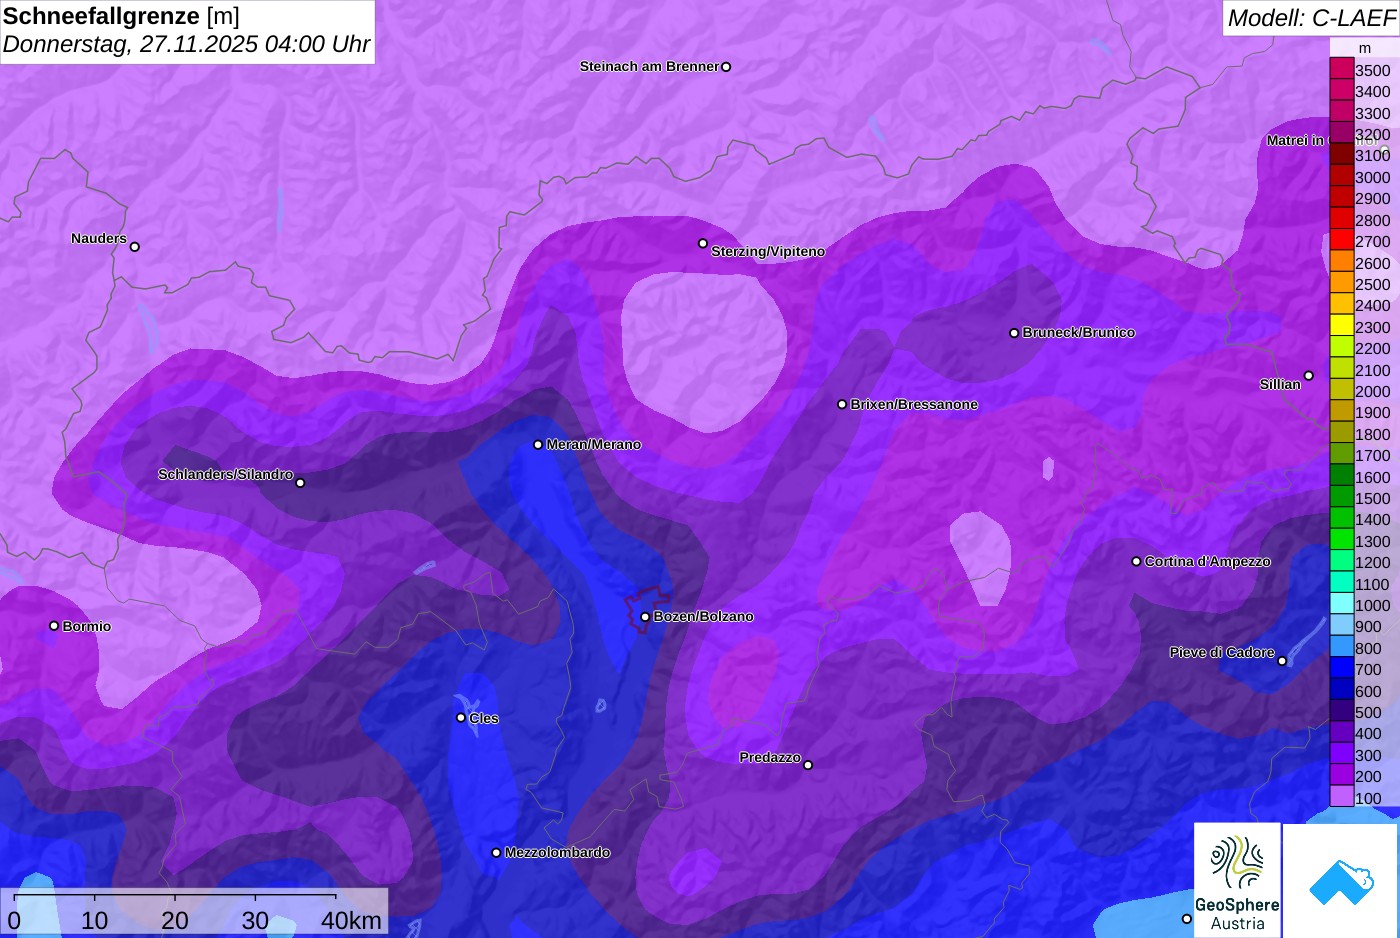
Task: Pick the 100 m light purple legend swatch
Action: pos(1342,797)
